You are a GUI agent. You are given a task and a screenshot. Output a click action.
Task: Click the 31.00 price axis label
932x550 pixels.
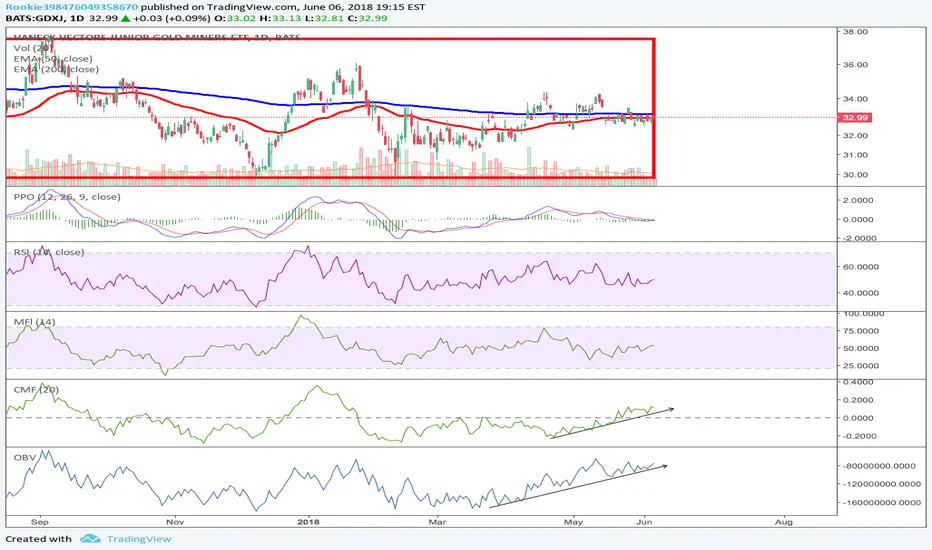point(856,155)
